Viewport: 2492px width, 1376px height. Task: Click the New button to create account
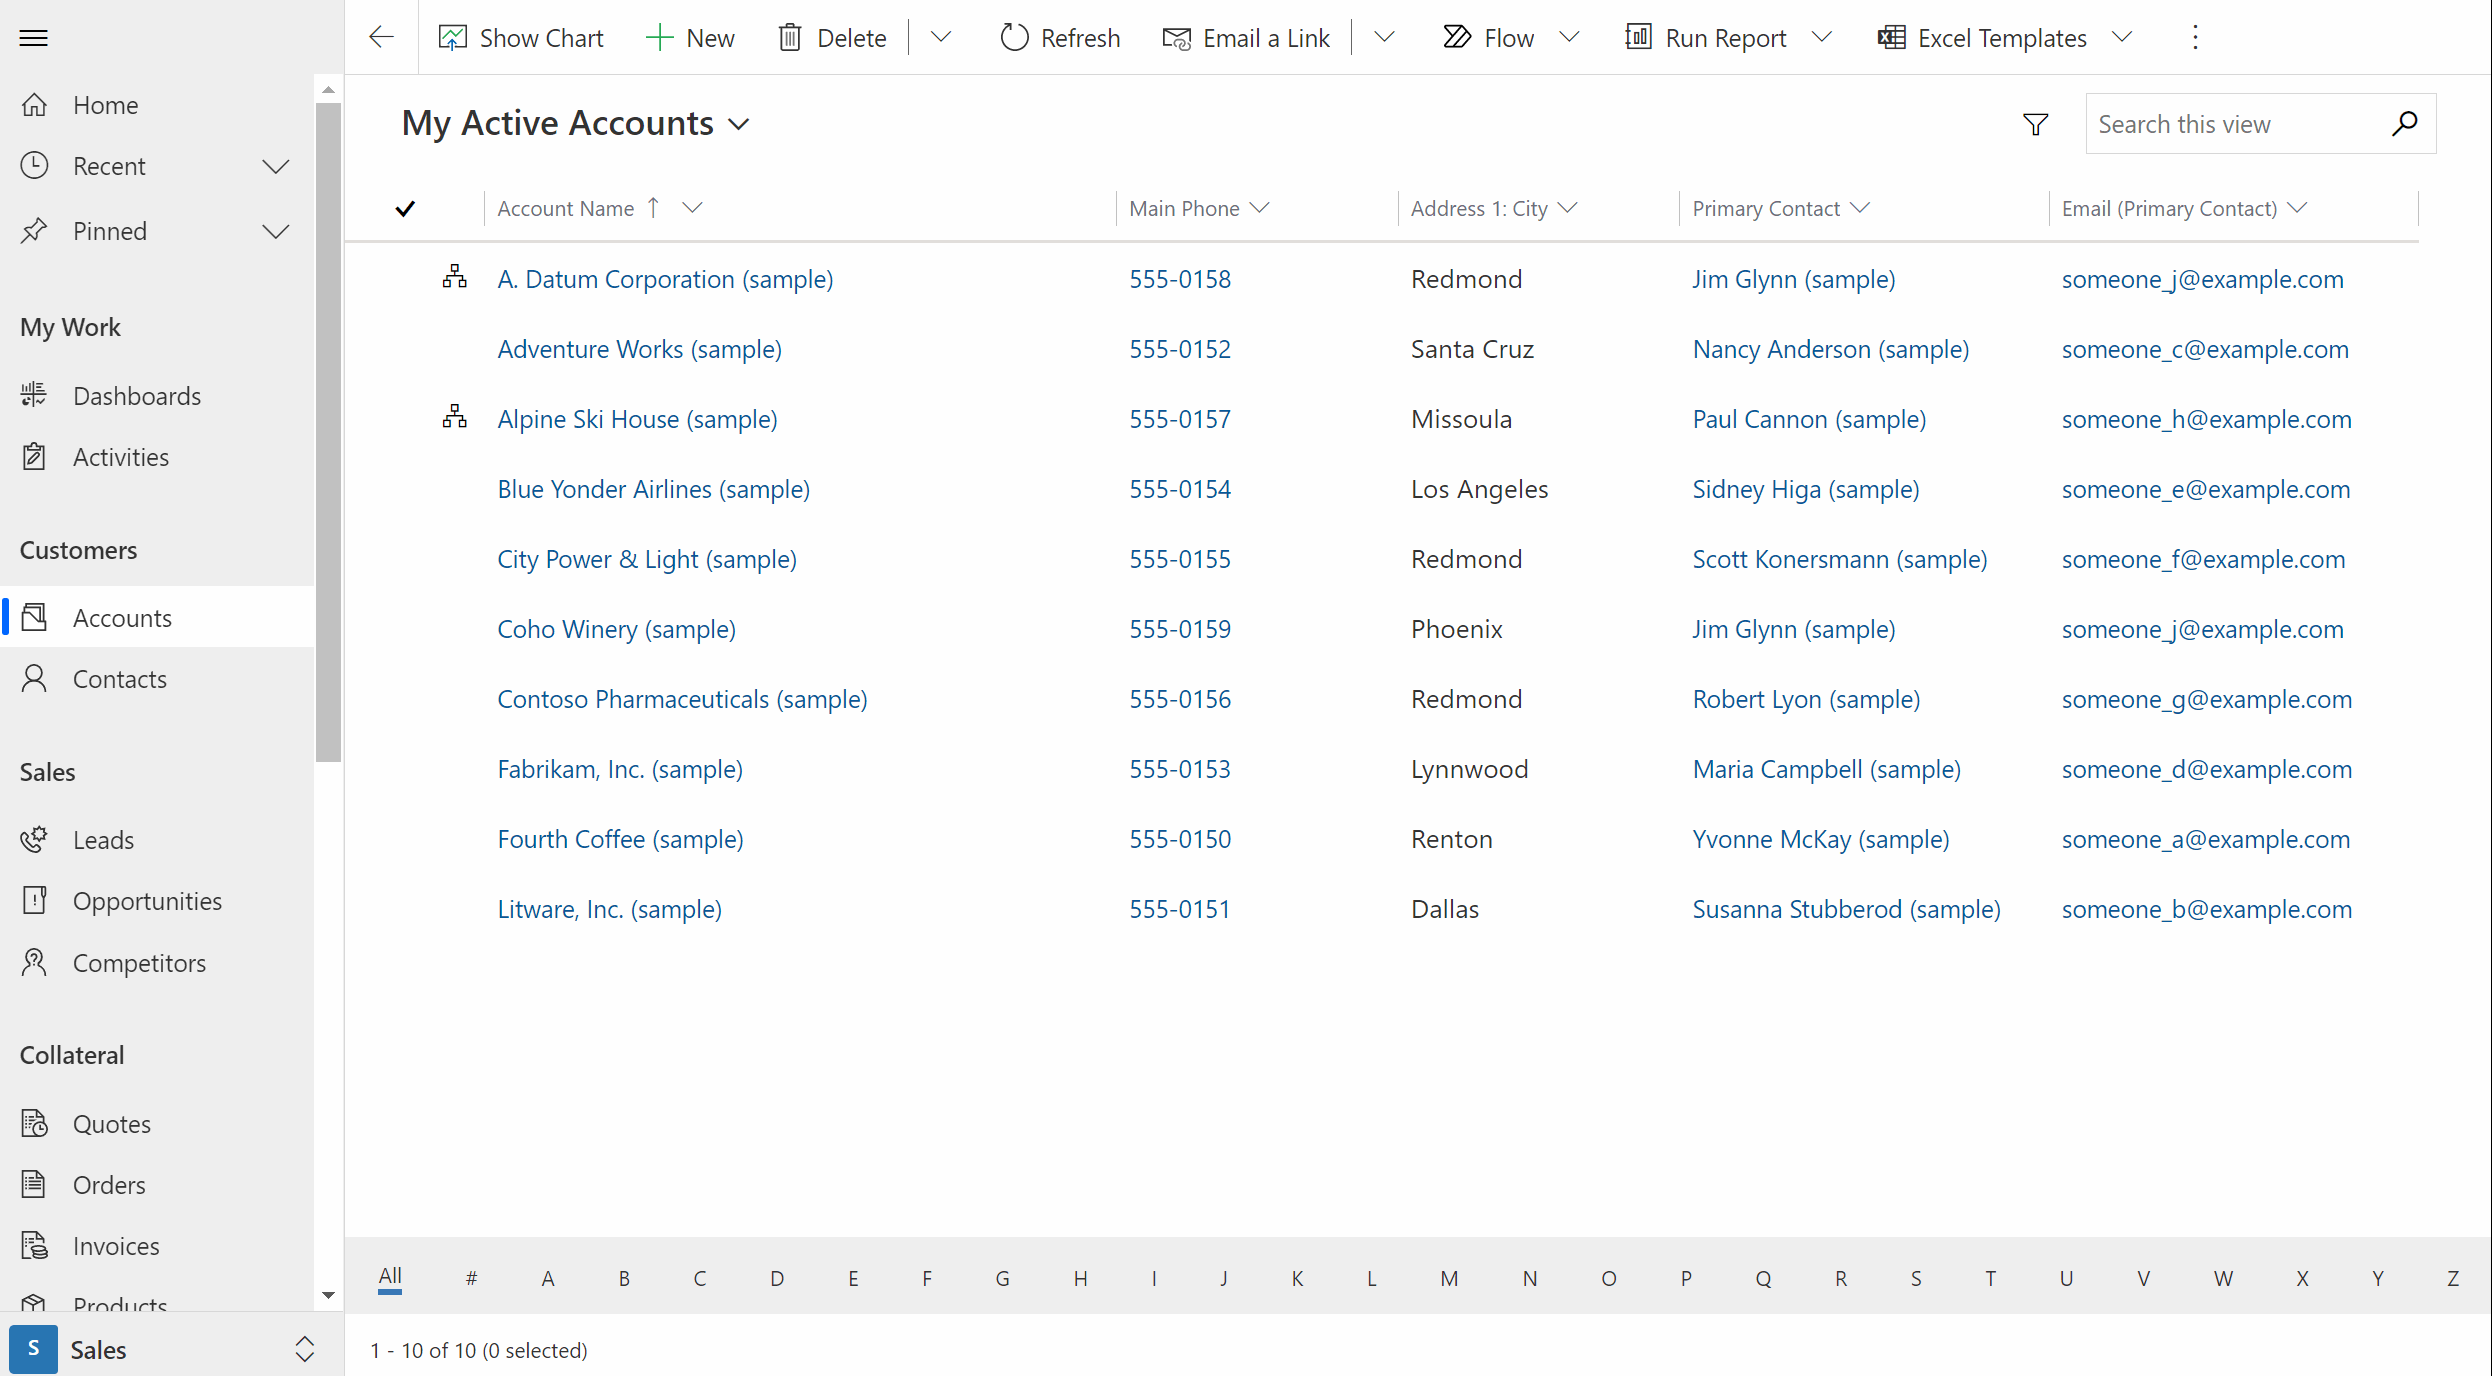pyautogui.click(x=690, y=37)
